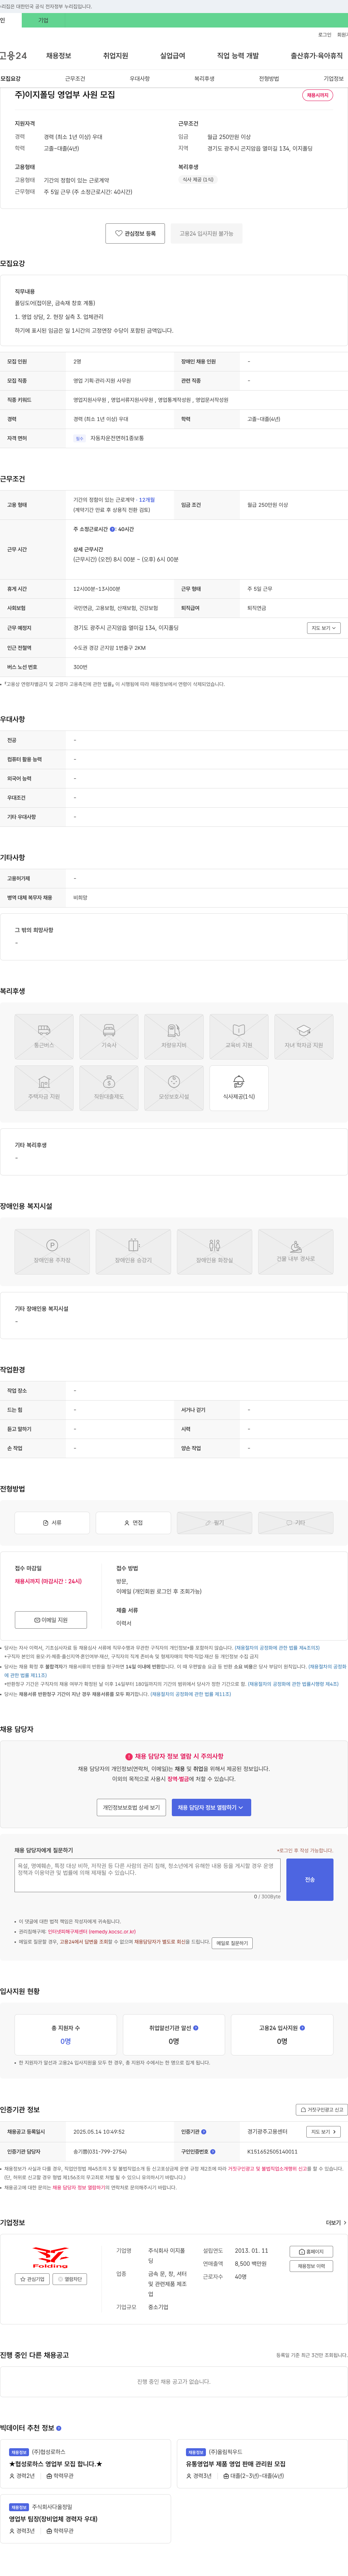Click info icon beside 인증기관 label
This screenshot has height=2576, width=348.
click(204, 2131)
